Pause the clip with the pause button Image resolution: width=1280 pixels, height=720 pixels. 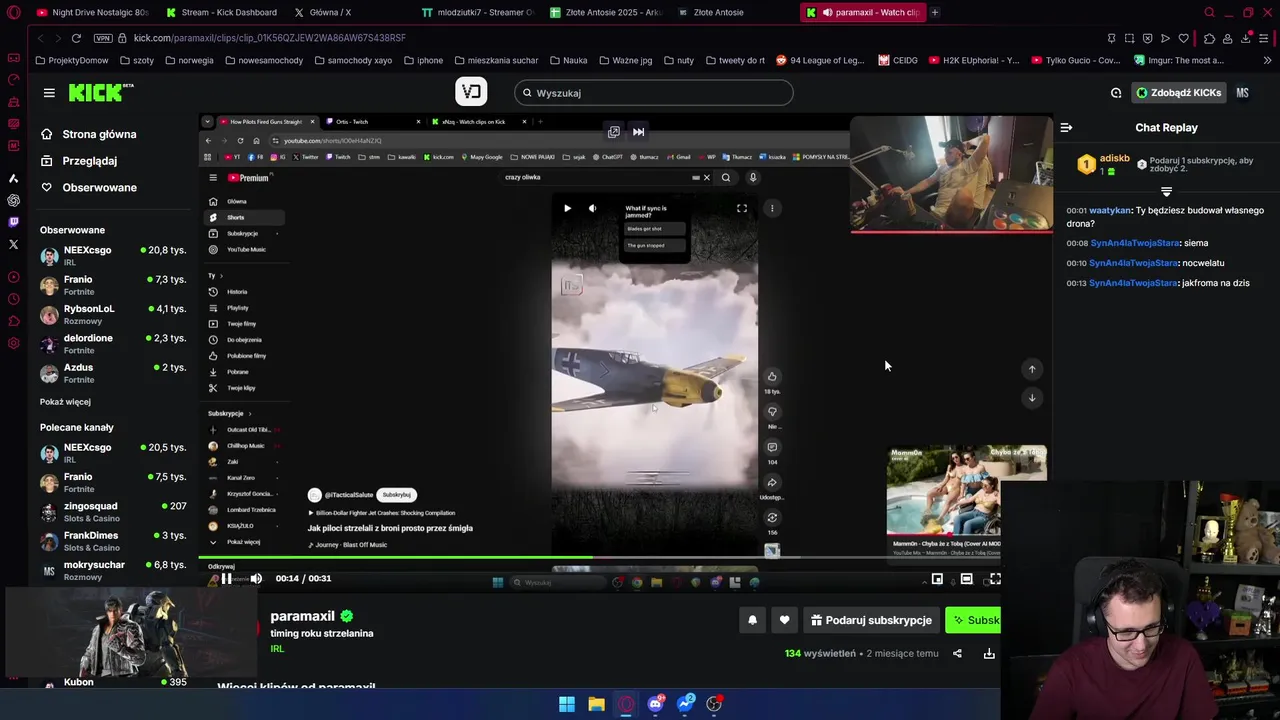[x=227, y=578]
